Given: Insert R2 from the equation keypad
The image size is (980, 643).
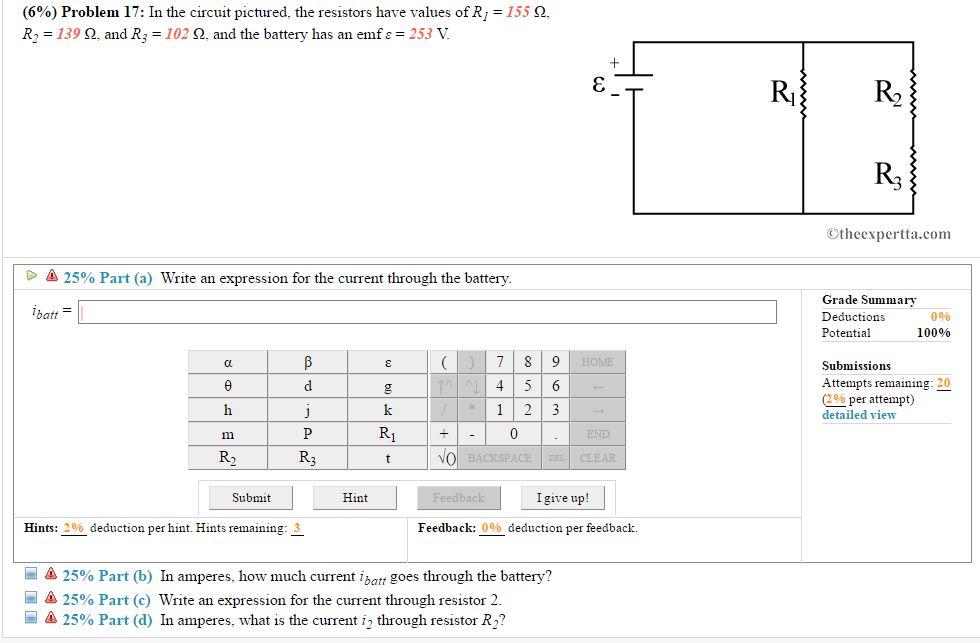Looking at the screenshot, I should click(x=227, y=457).
